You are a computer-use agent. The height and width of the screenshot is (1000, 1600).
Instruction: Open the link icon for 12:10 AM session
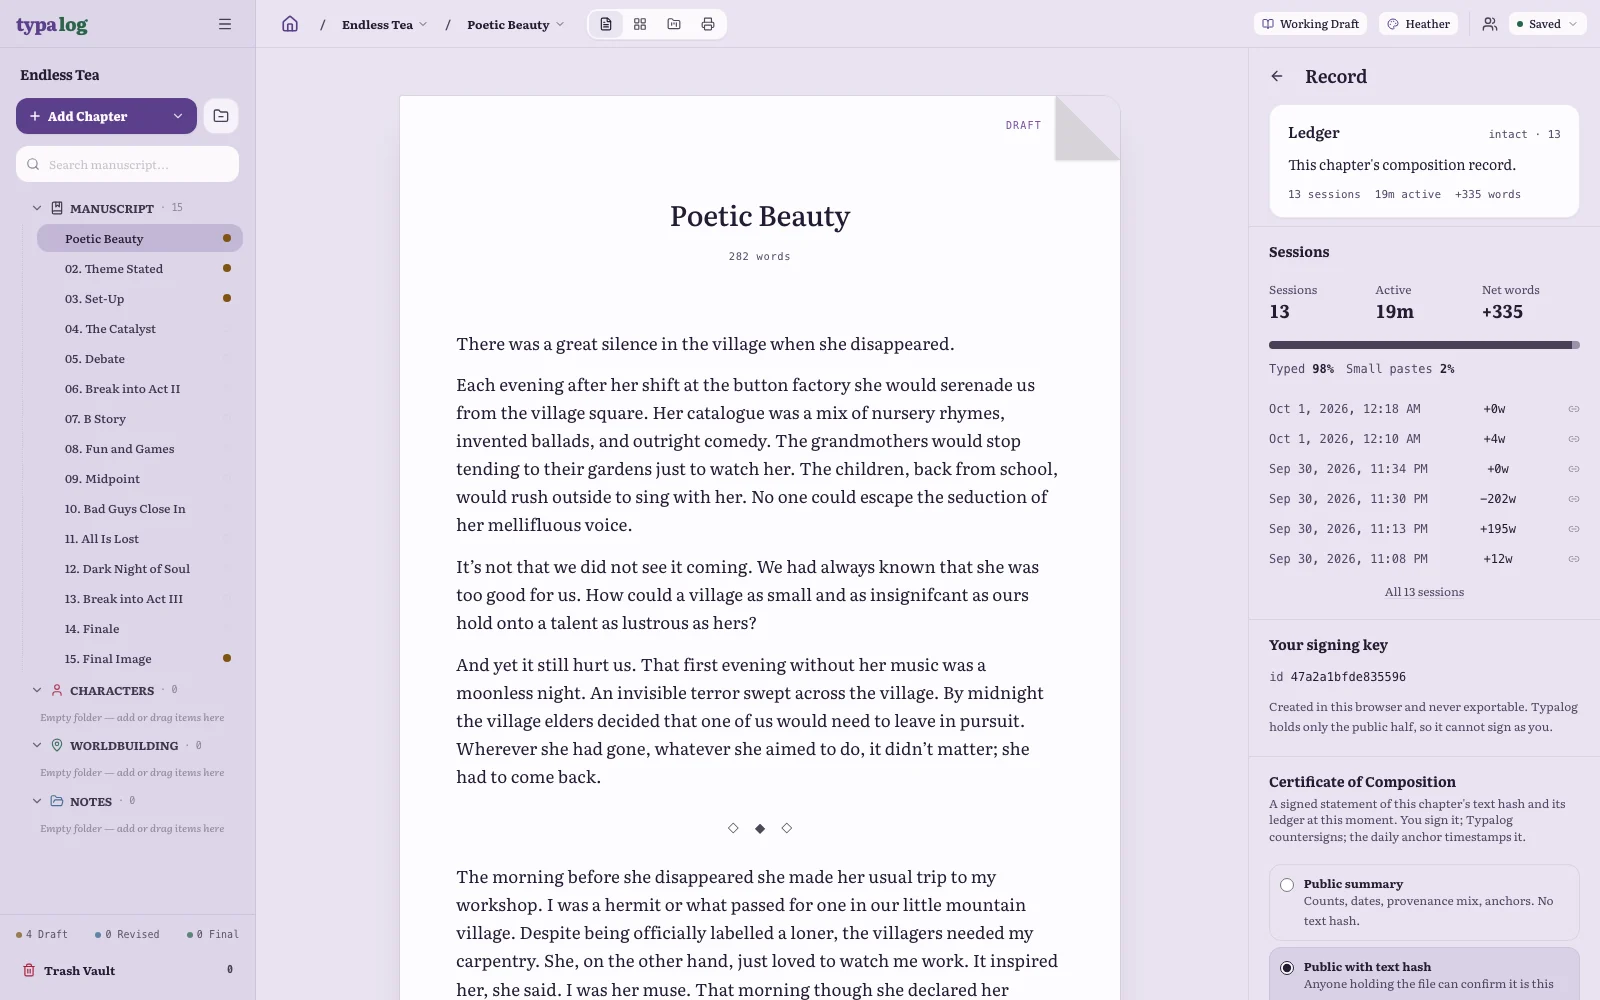pyautogui.click(x=1573, y=439)
